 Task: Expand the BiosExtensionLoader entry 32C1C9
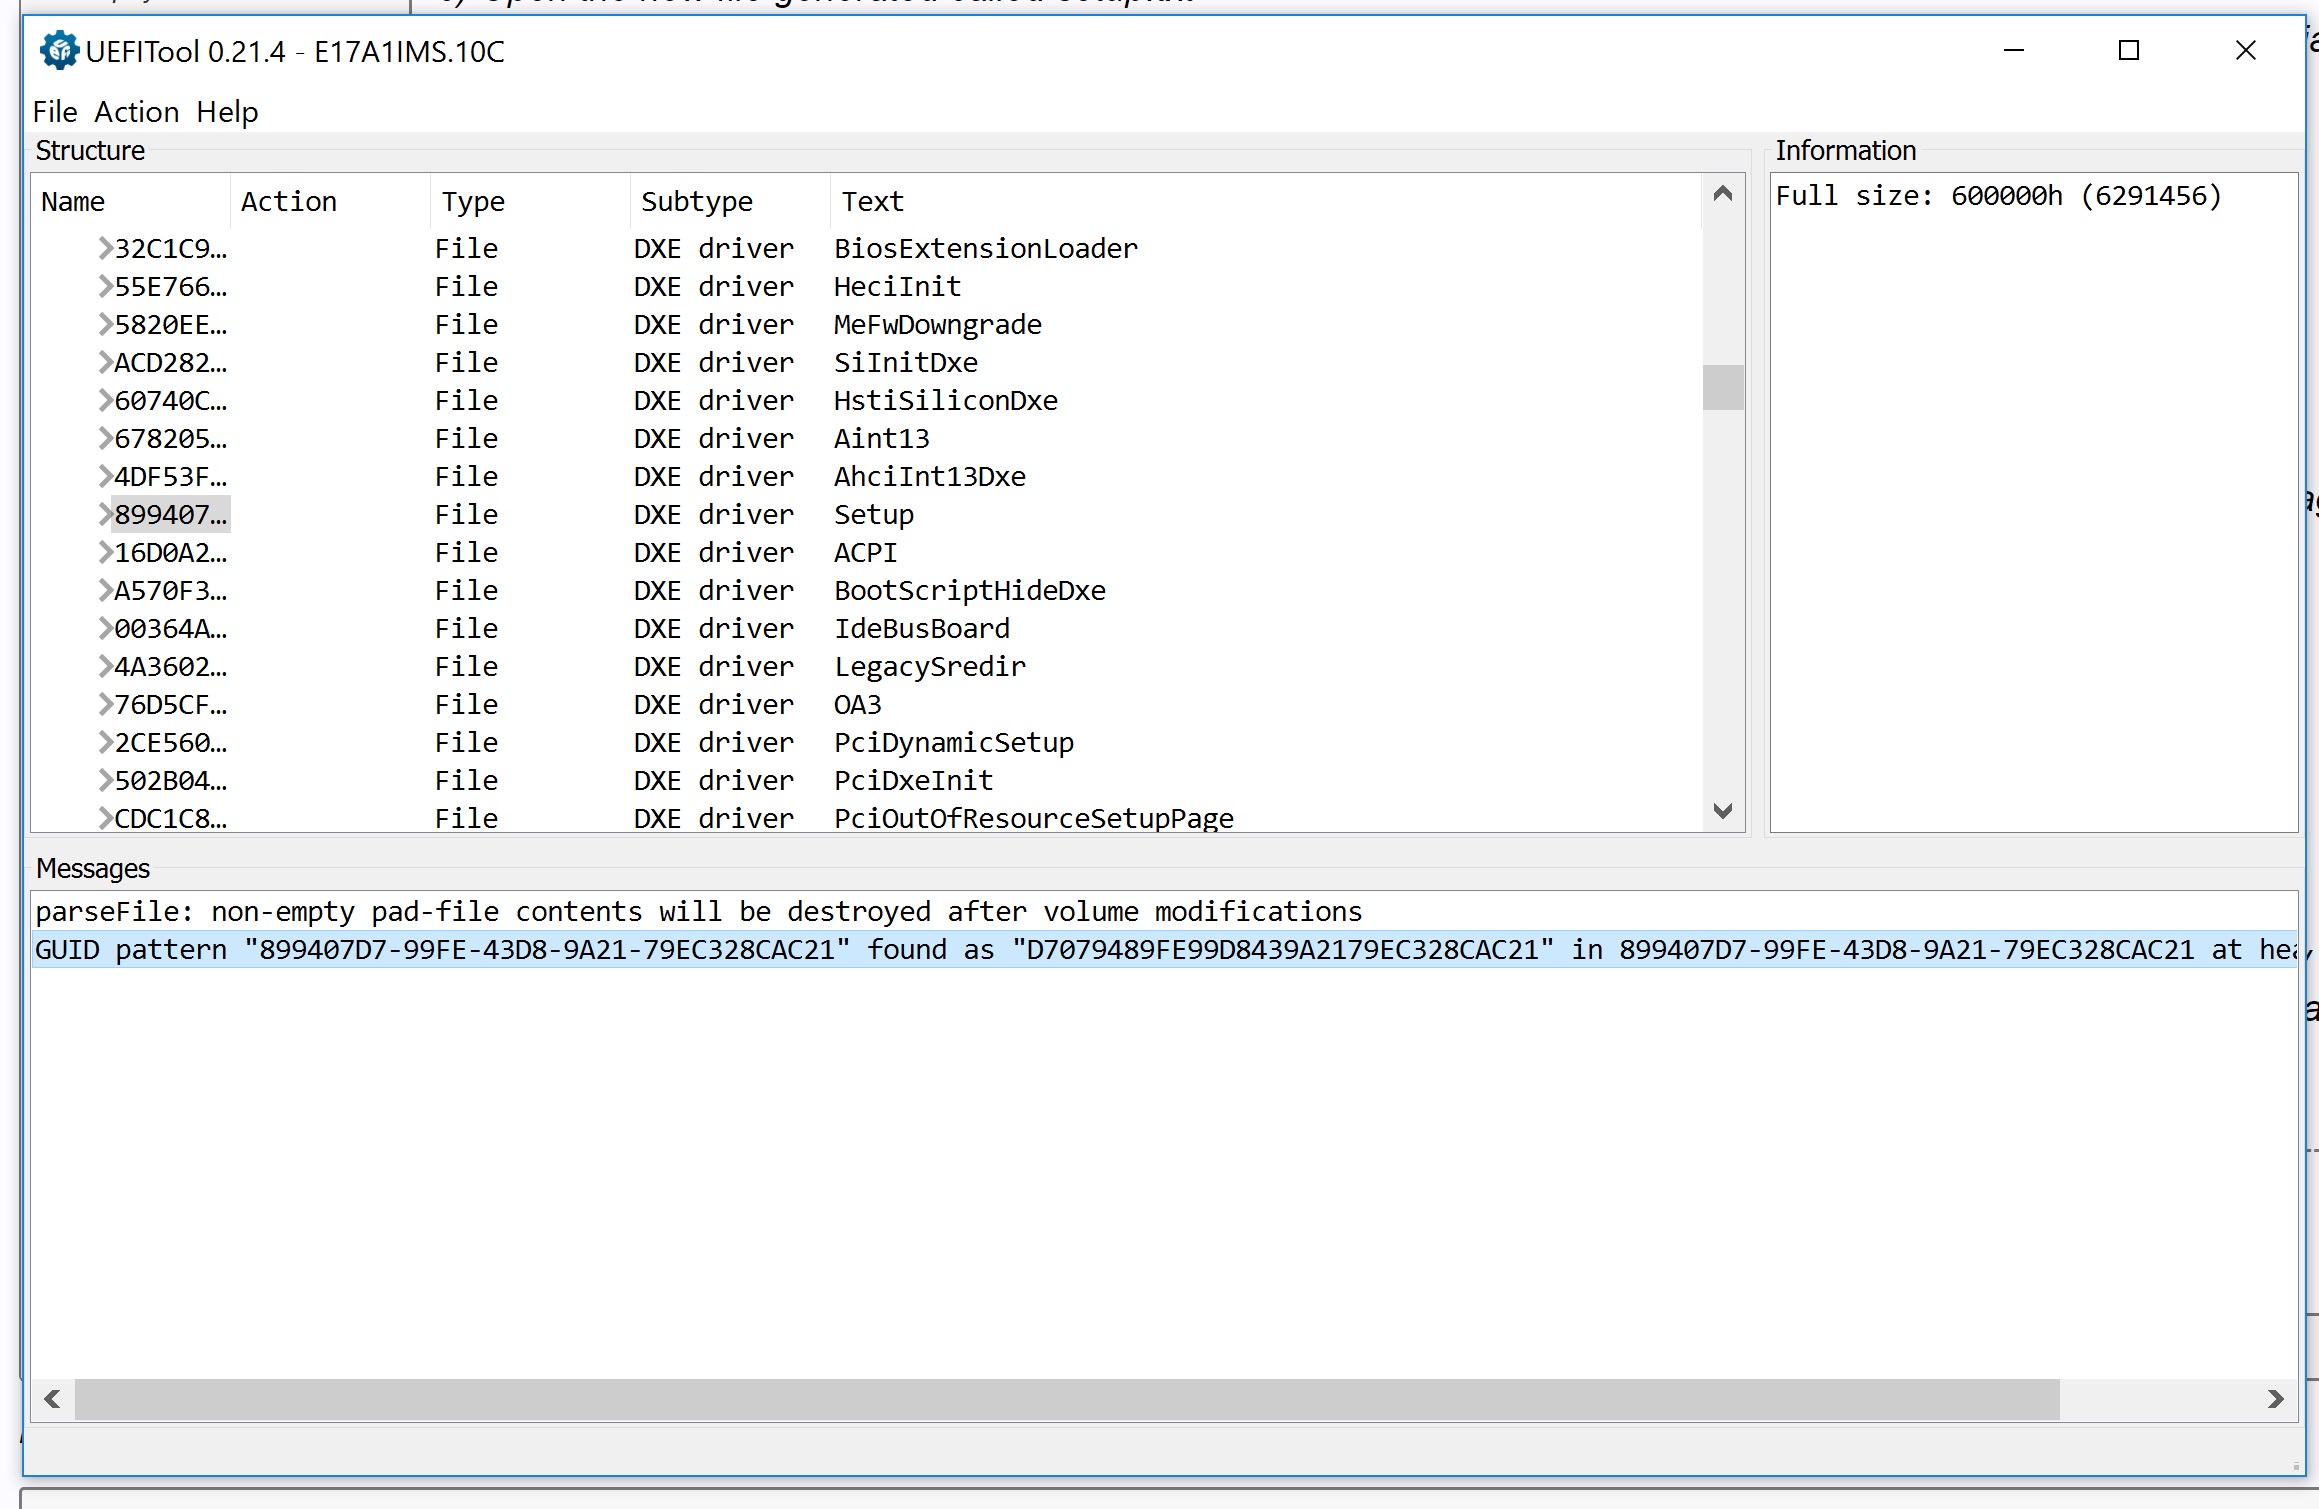click(x=105, y=248)
